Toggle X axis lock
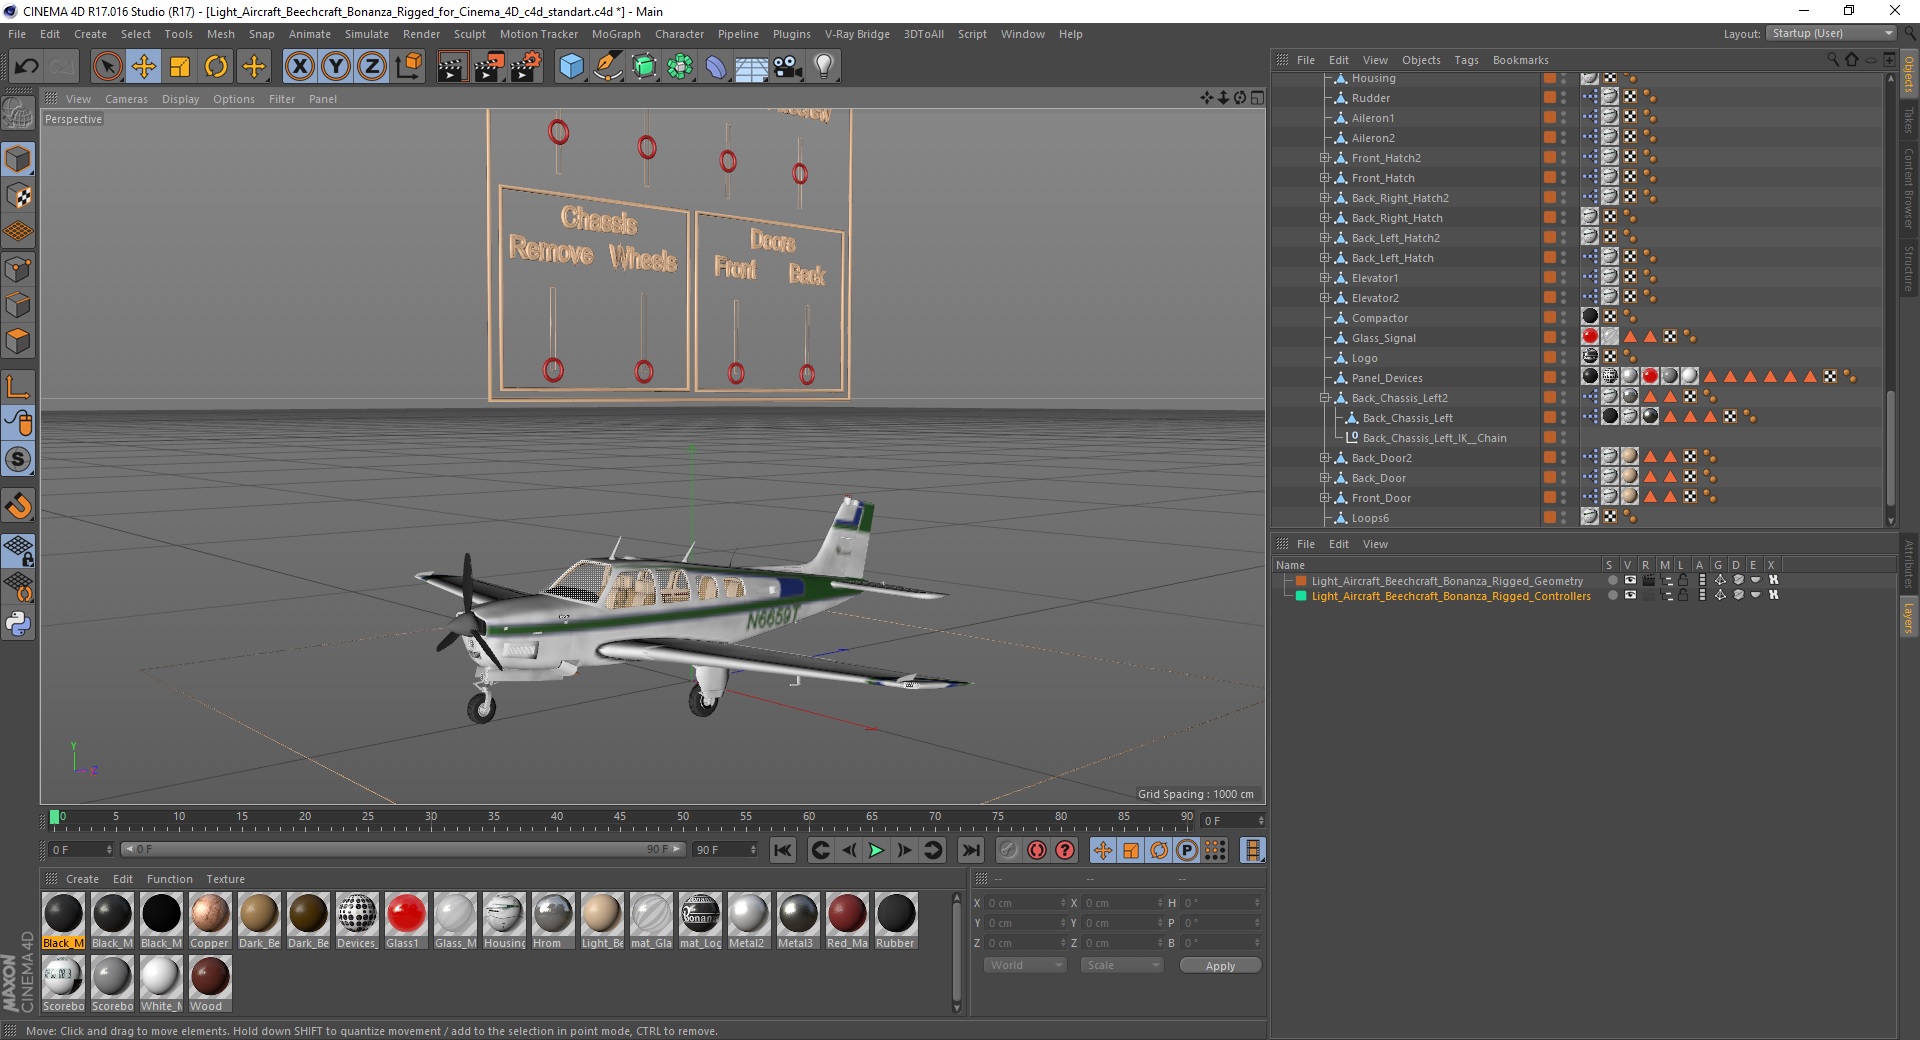 pos(299,67)
